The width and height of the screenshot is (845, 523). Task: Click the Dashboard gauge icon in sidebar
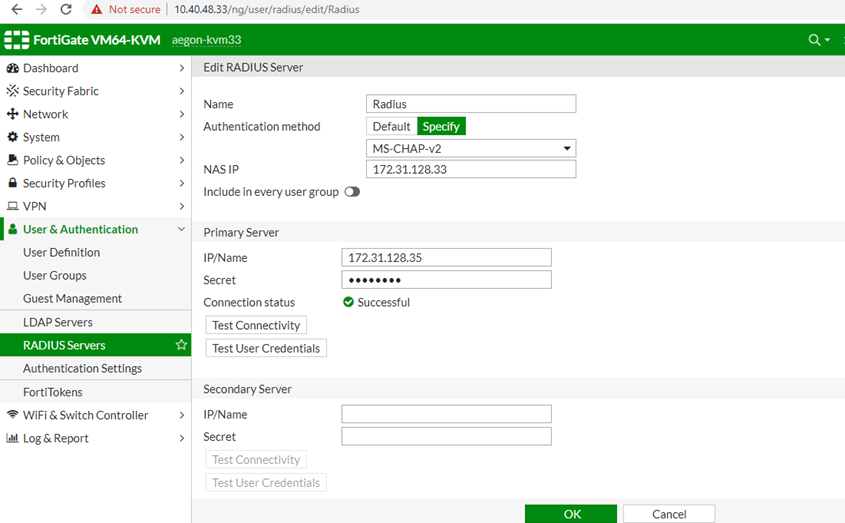pyautogui.click(x=13, y=68)
